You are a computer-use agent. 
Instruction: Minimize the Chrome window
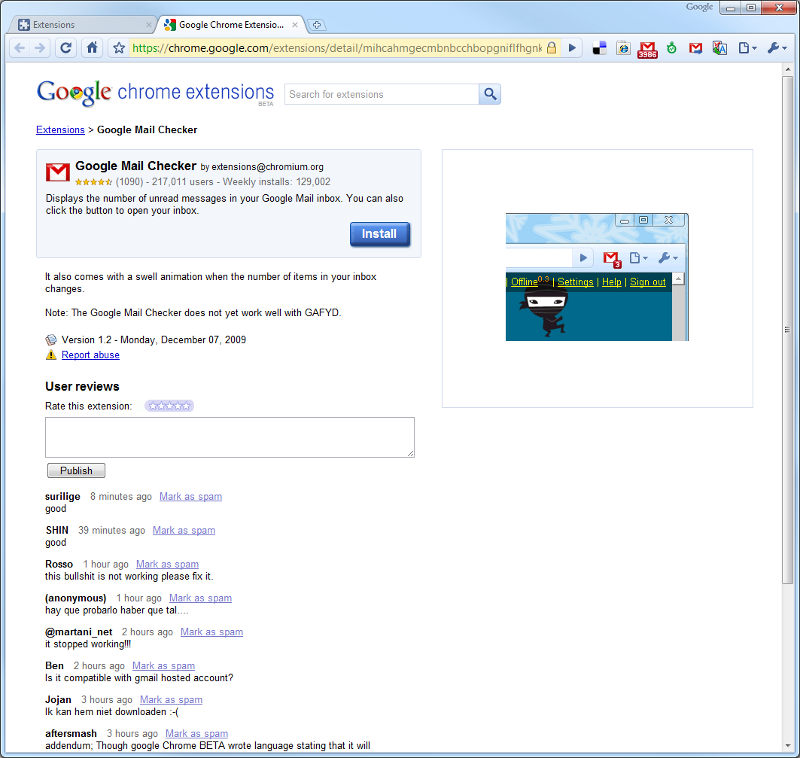tap(731, 8)
